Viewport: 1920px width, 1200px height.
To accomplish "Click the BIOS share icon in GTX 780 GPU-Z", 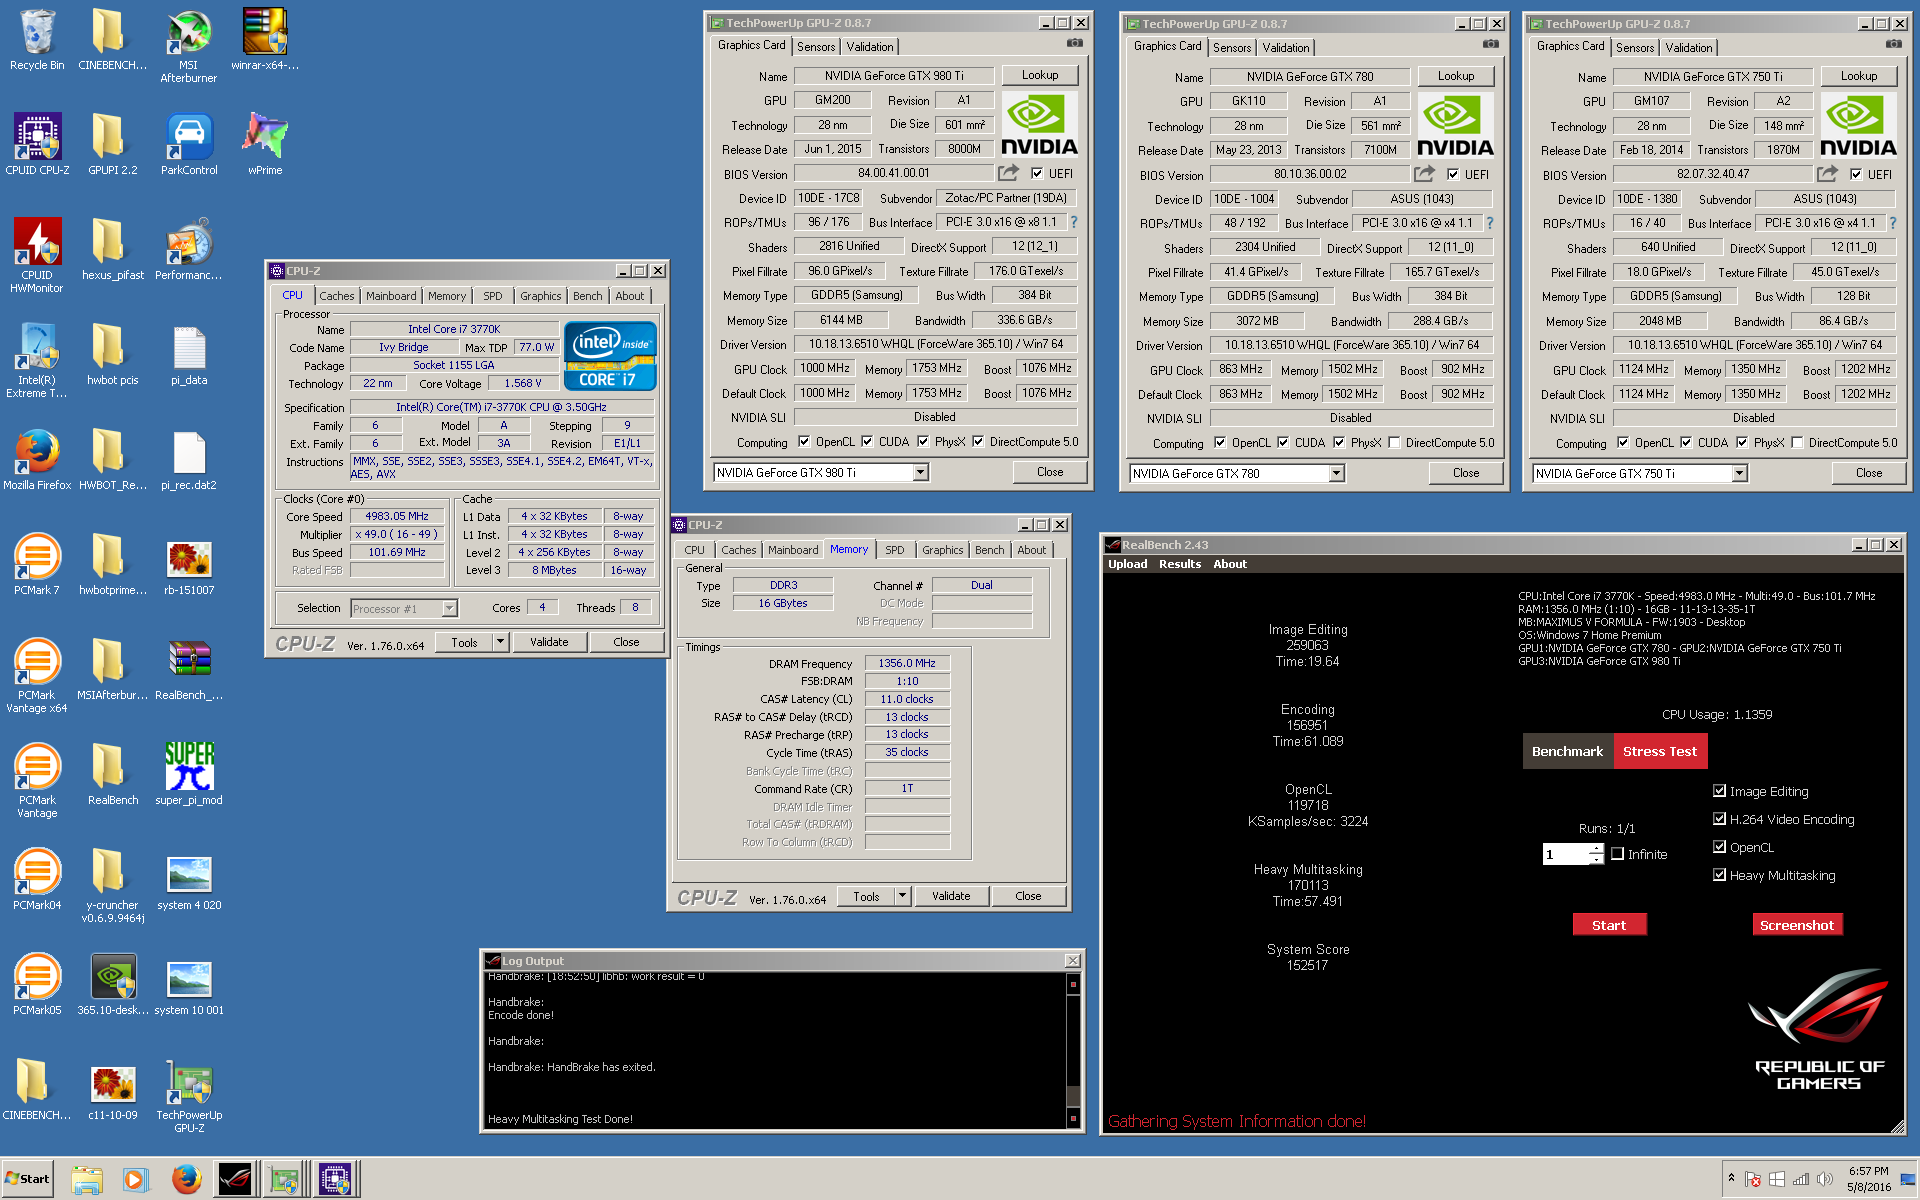I will tap(1424, 173).
